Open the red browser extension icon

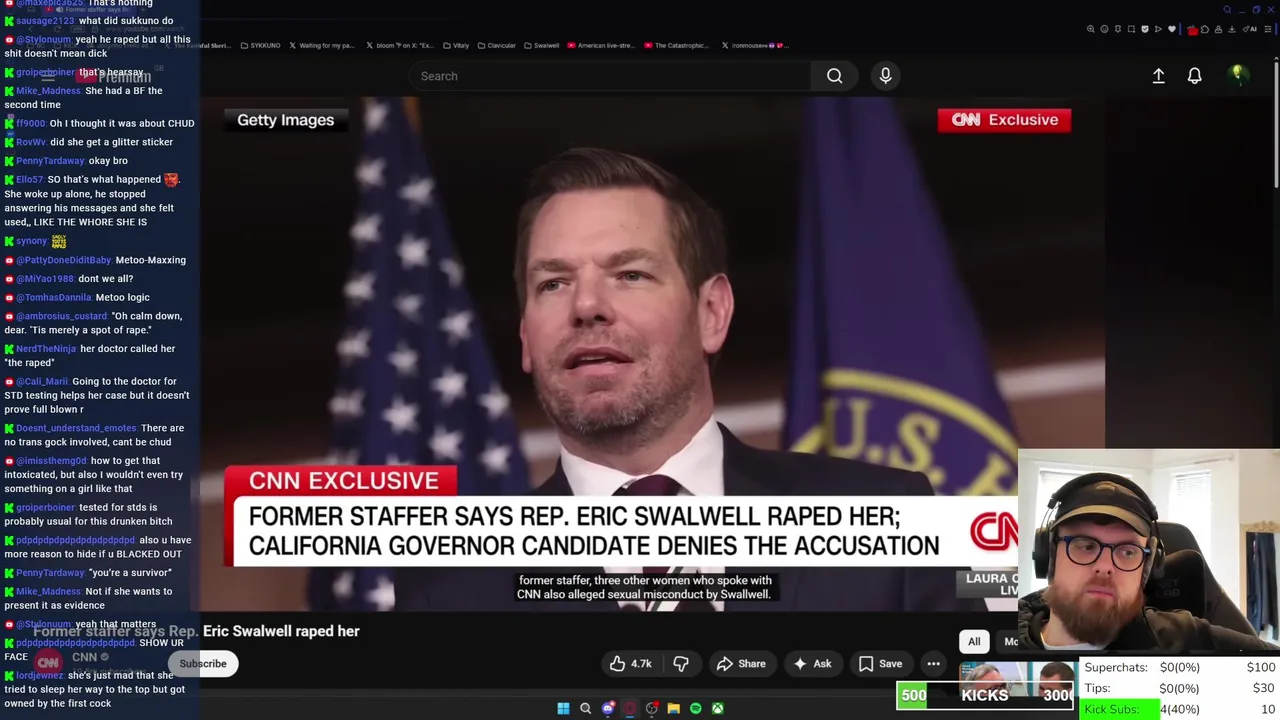pyautogui.click(x=1192, y=30)
